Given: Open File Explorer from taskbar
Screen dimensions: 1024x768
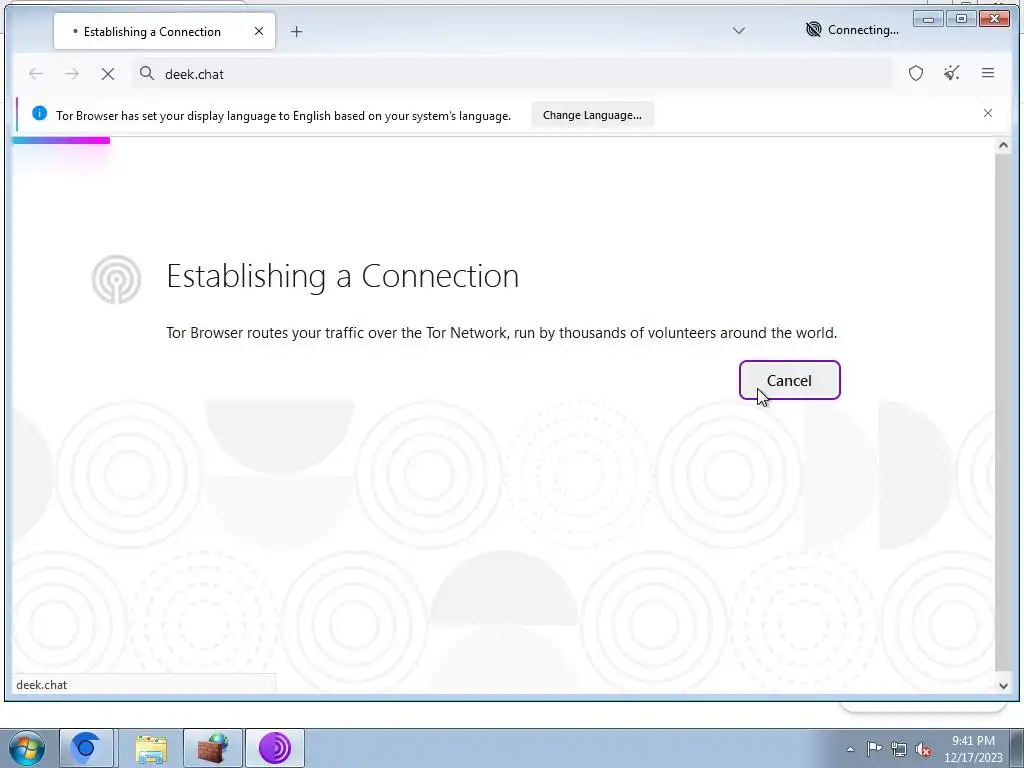Looking at the screenshot, I should pyautogui.click(x=151, y=748).
